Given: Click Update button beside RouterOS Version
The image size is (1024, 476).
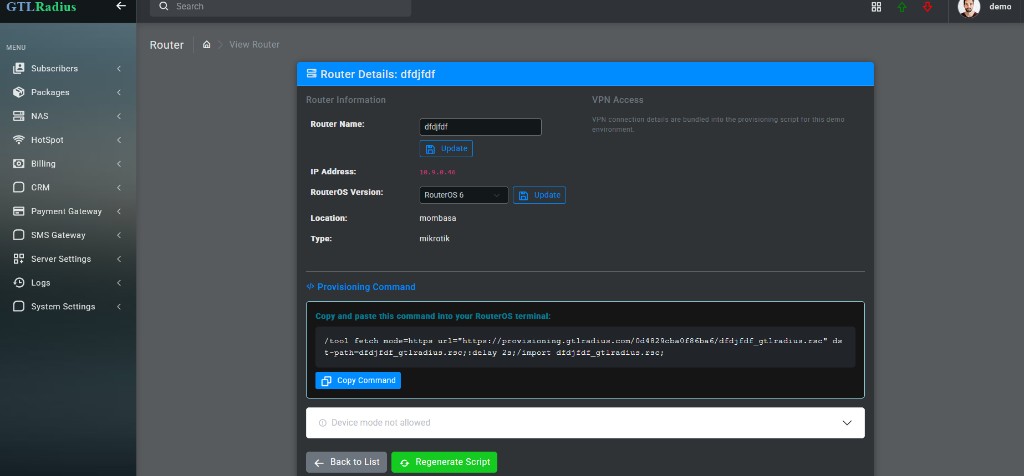Looking at the screenshot, I should pos(539,195).
